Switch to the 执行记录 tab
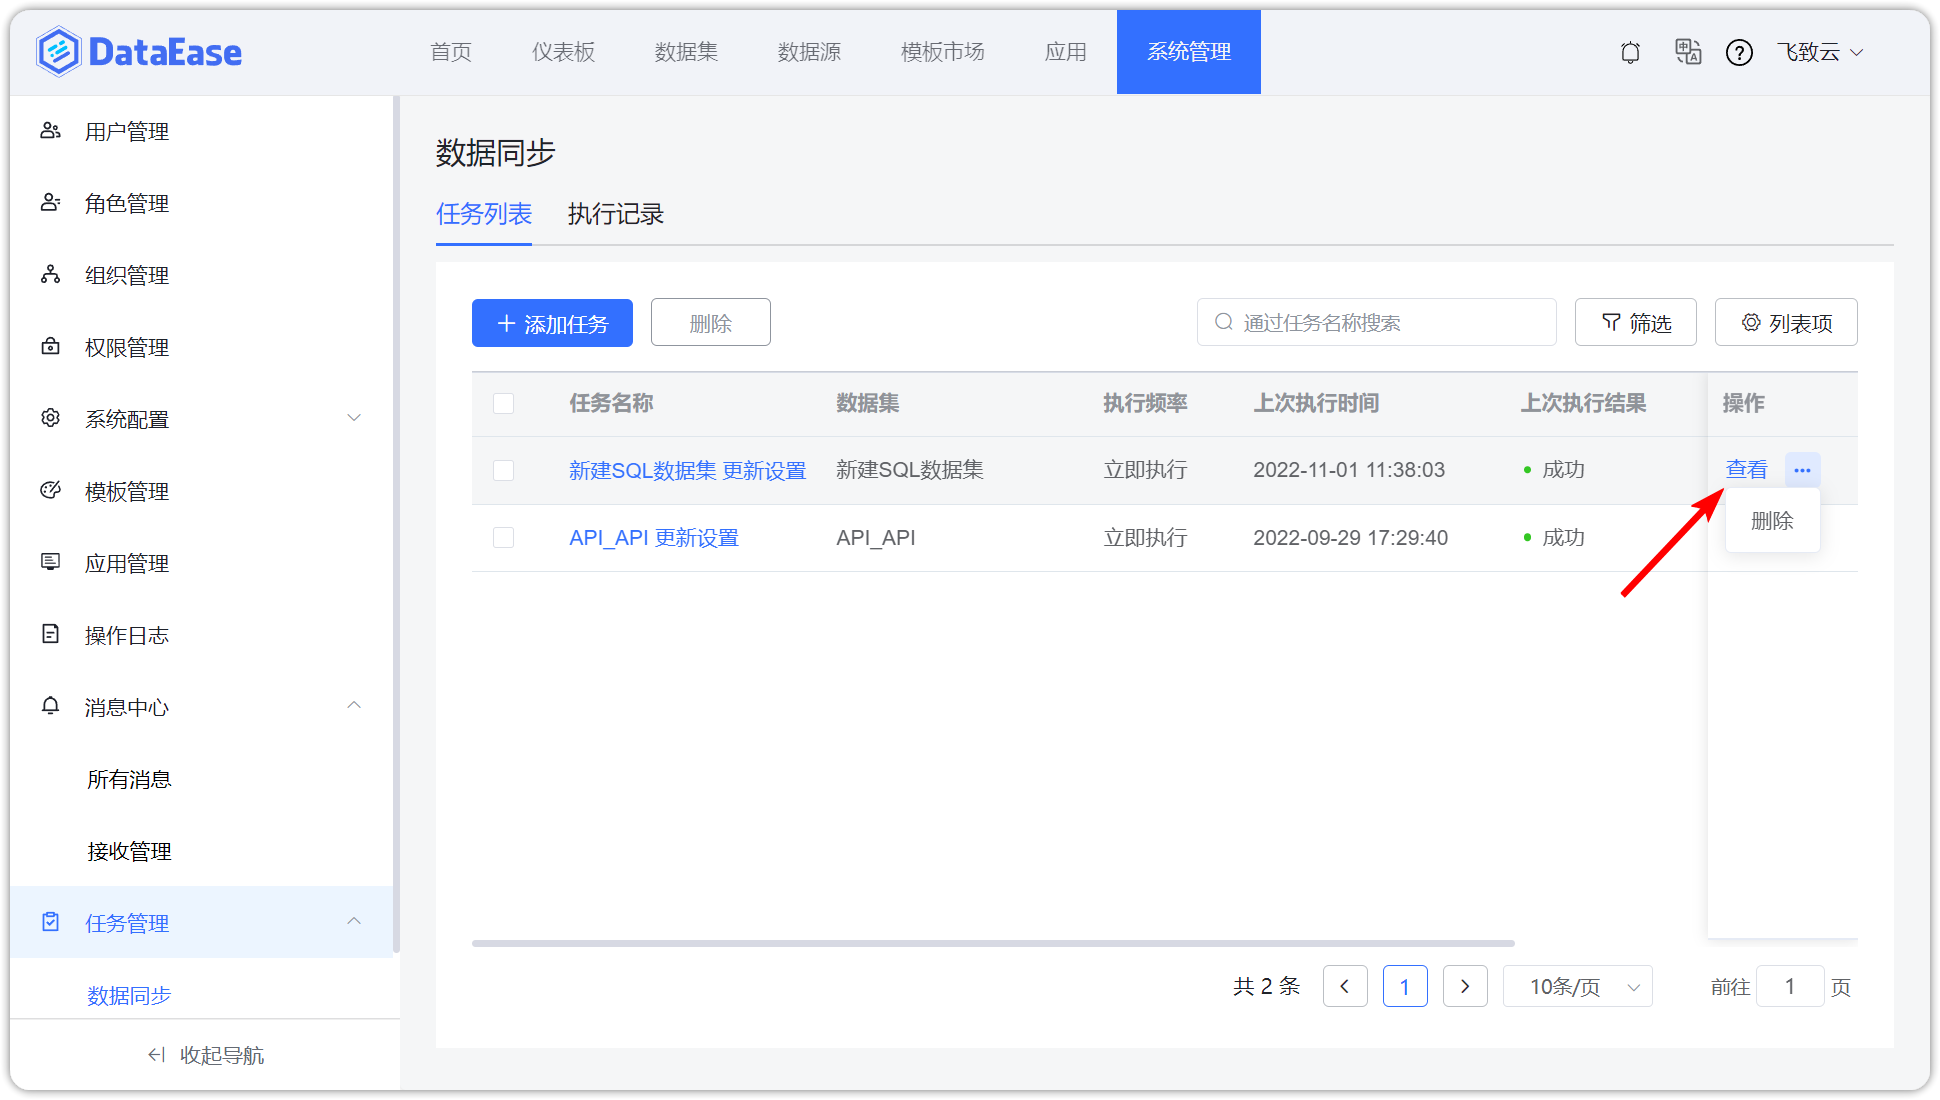 click(x=616, y=214)
